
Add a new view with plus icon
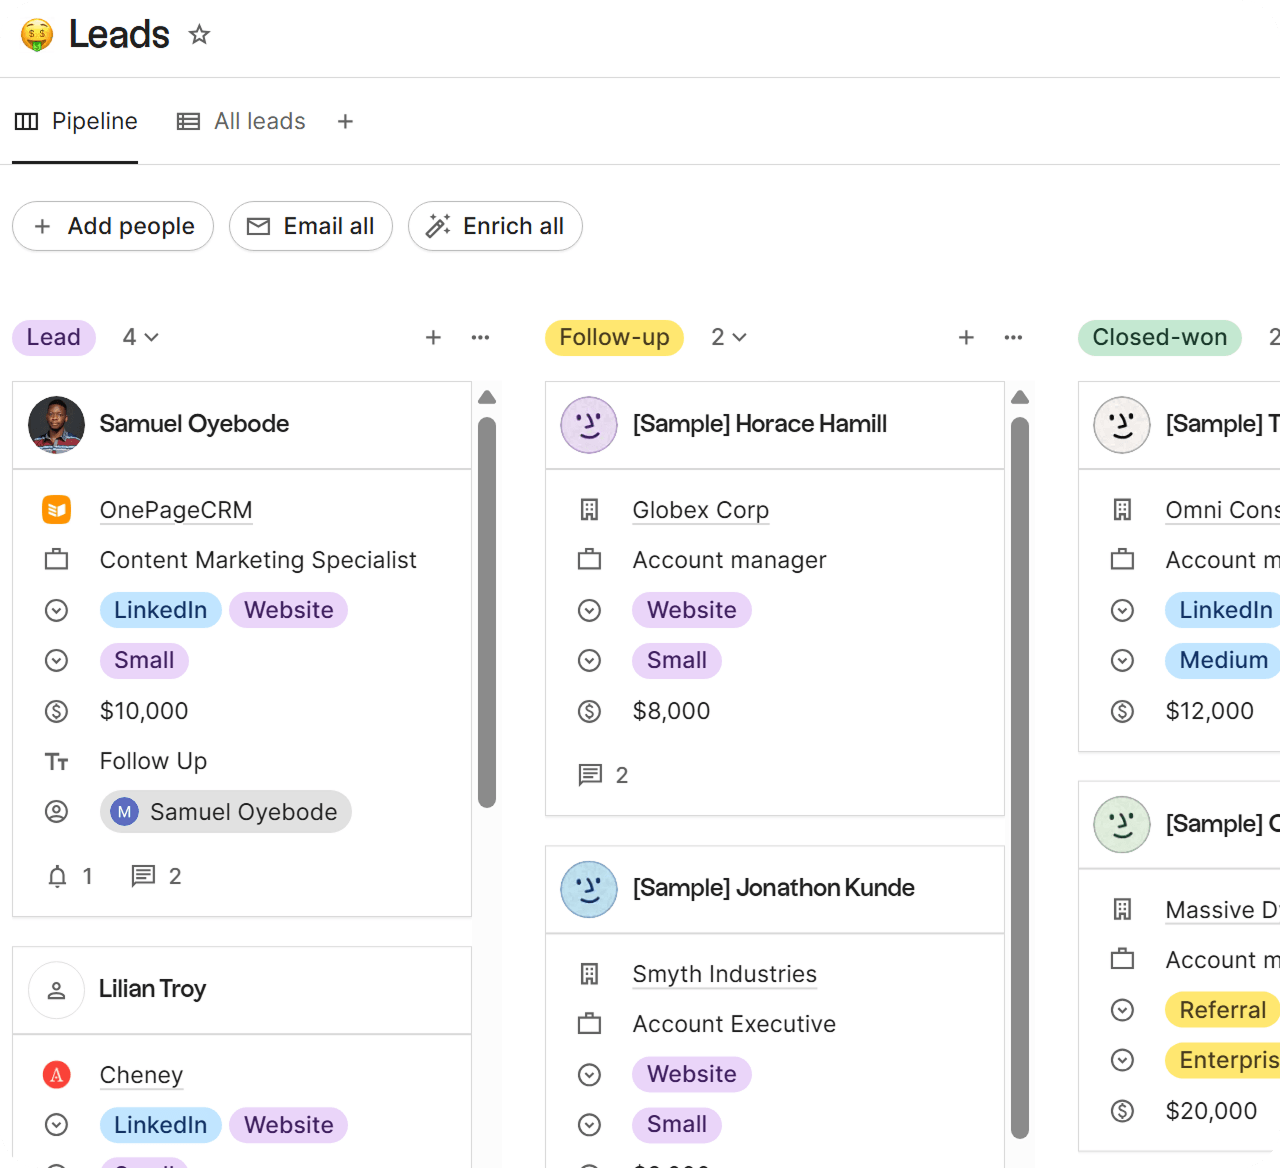(x=345, y=121)
